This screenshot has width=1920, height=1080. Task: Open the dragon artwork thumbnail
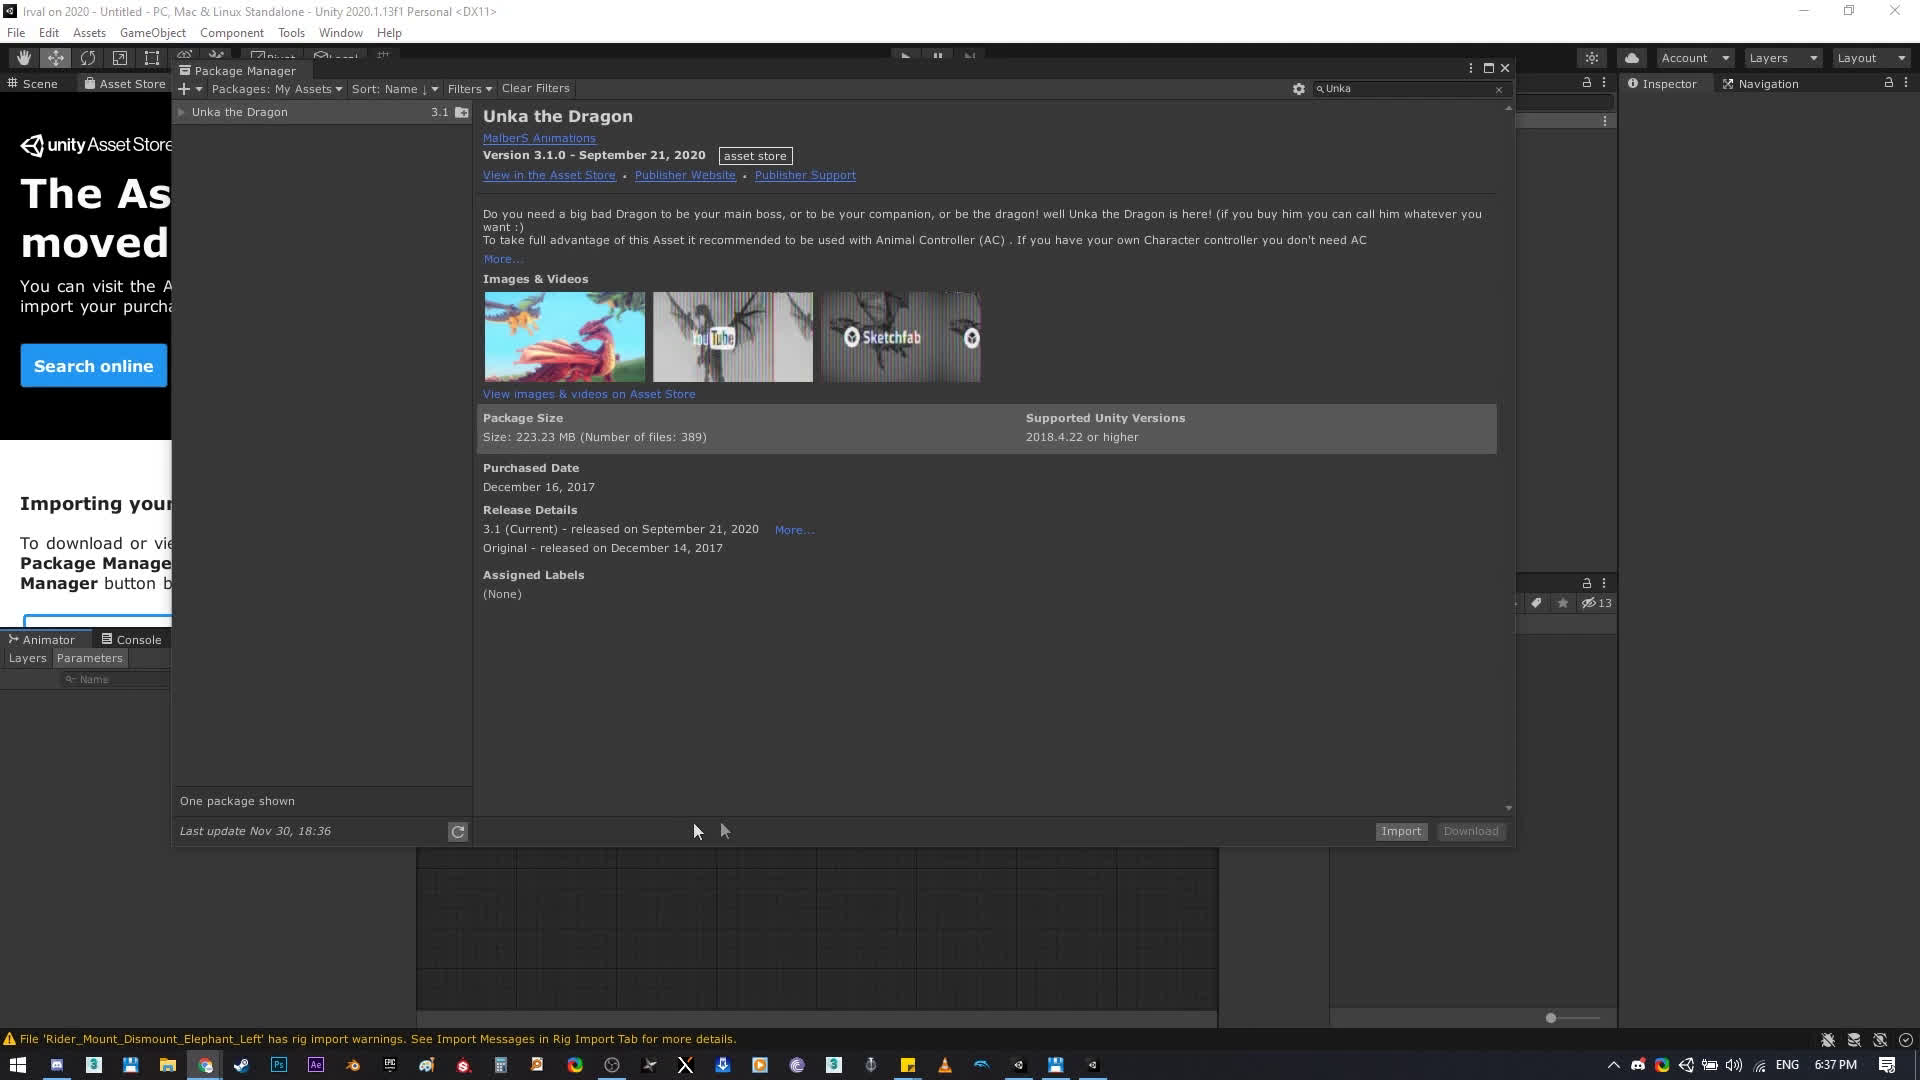[x=564, y=337]
